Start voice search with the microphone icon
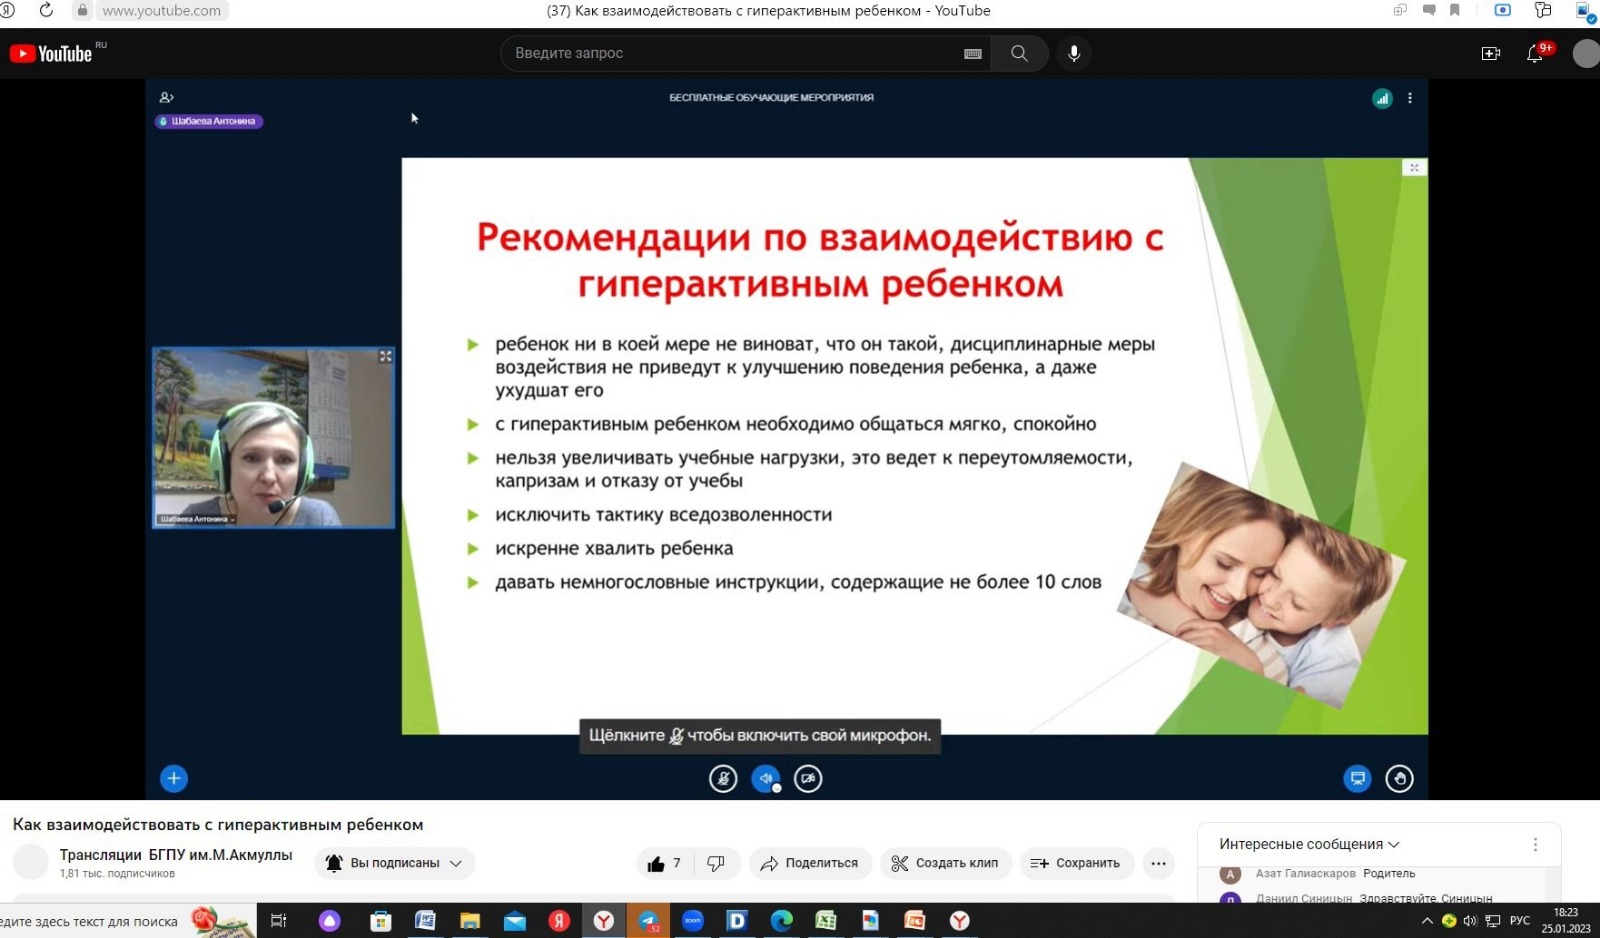 click(x=1074, y=53)
